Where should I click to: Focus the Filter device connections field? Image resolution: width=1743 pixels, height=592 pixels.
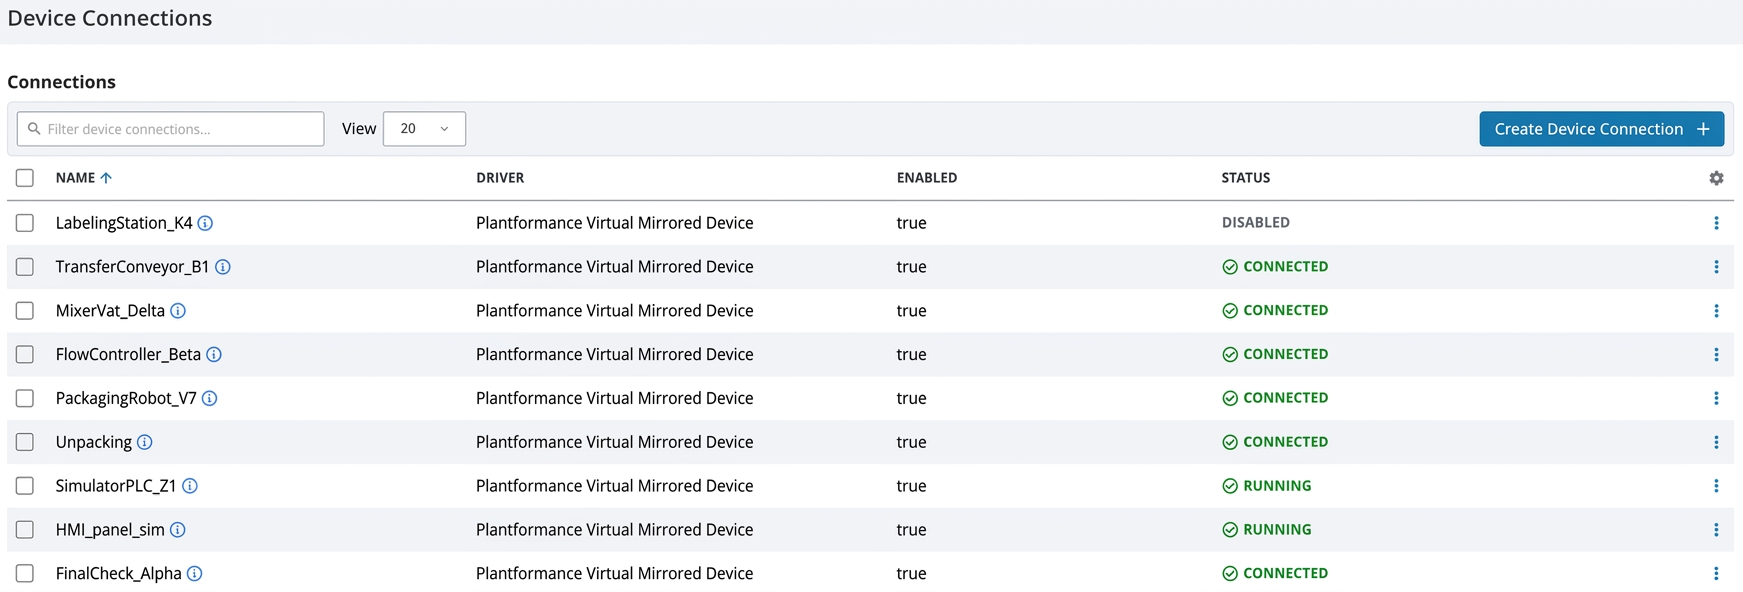click(171, 129)
